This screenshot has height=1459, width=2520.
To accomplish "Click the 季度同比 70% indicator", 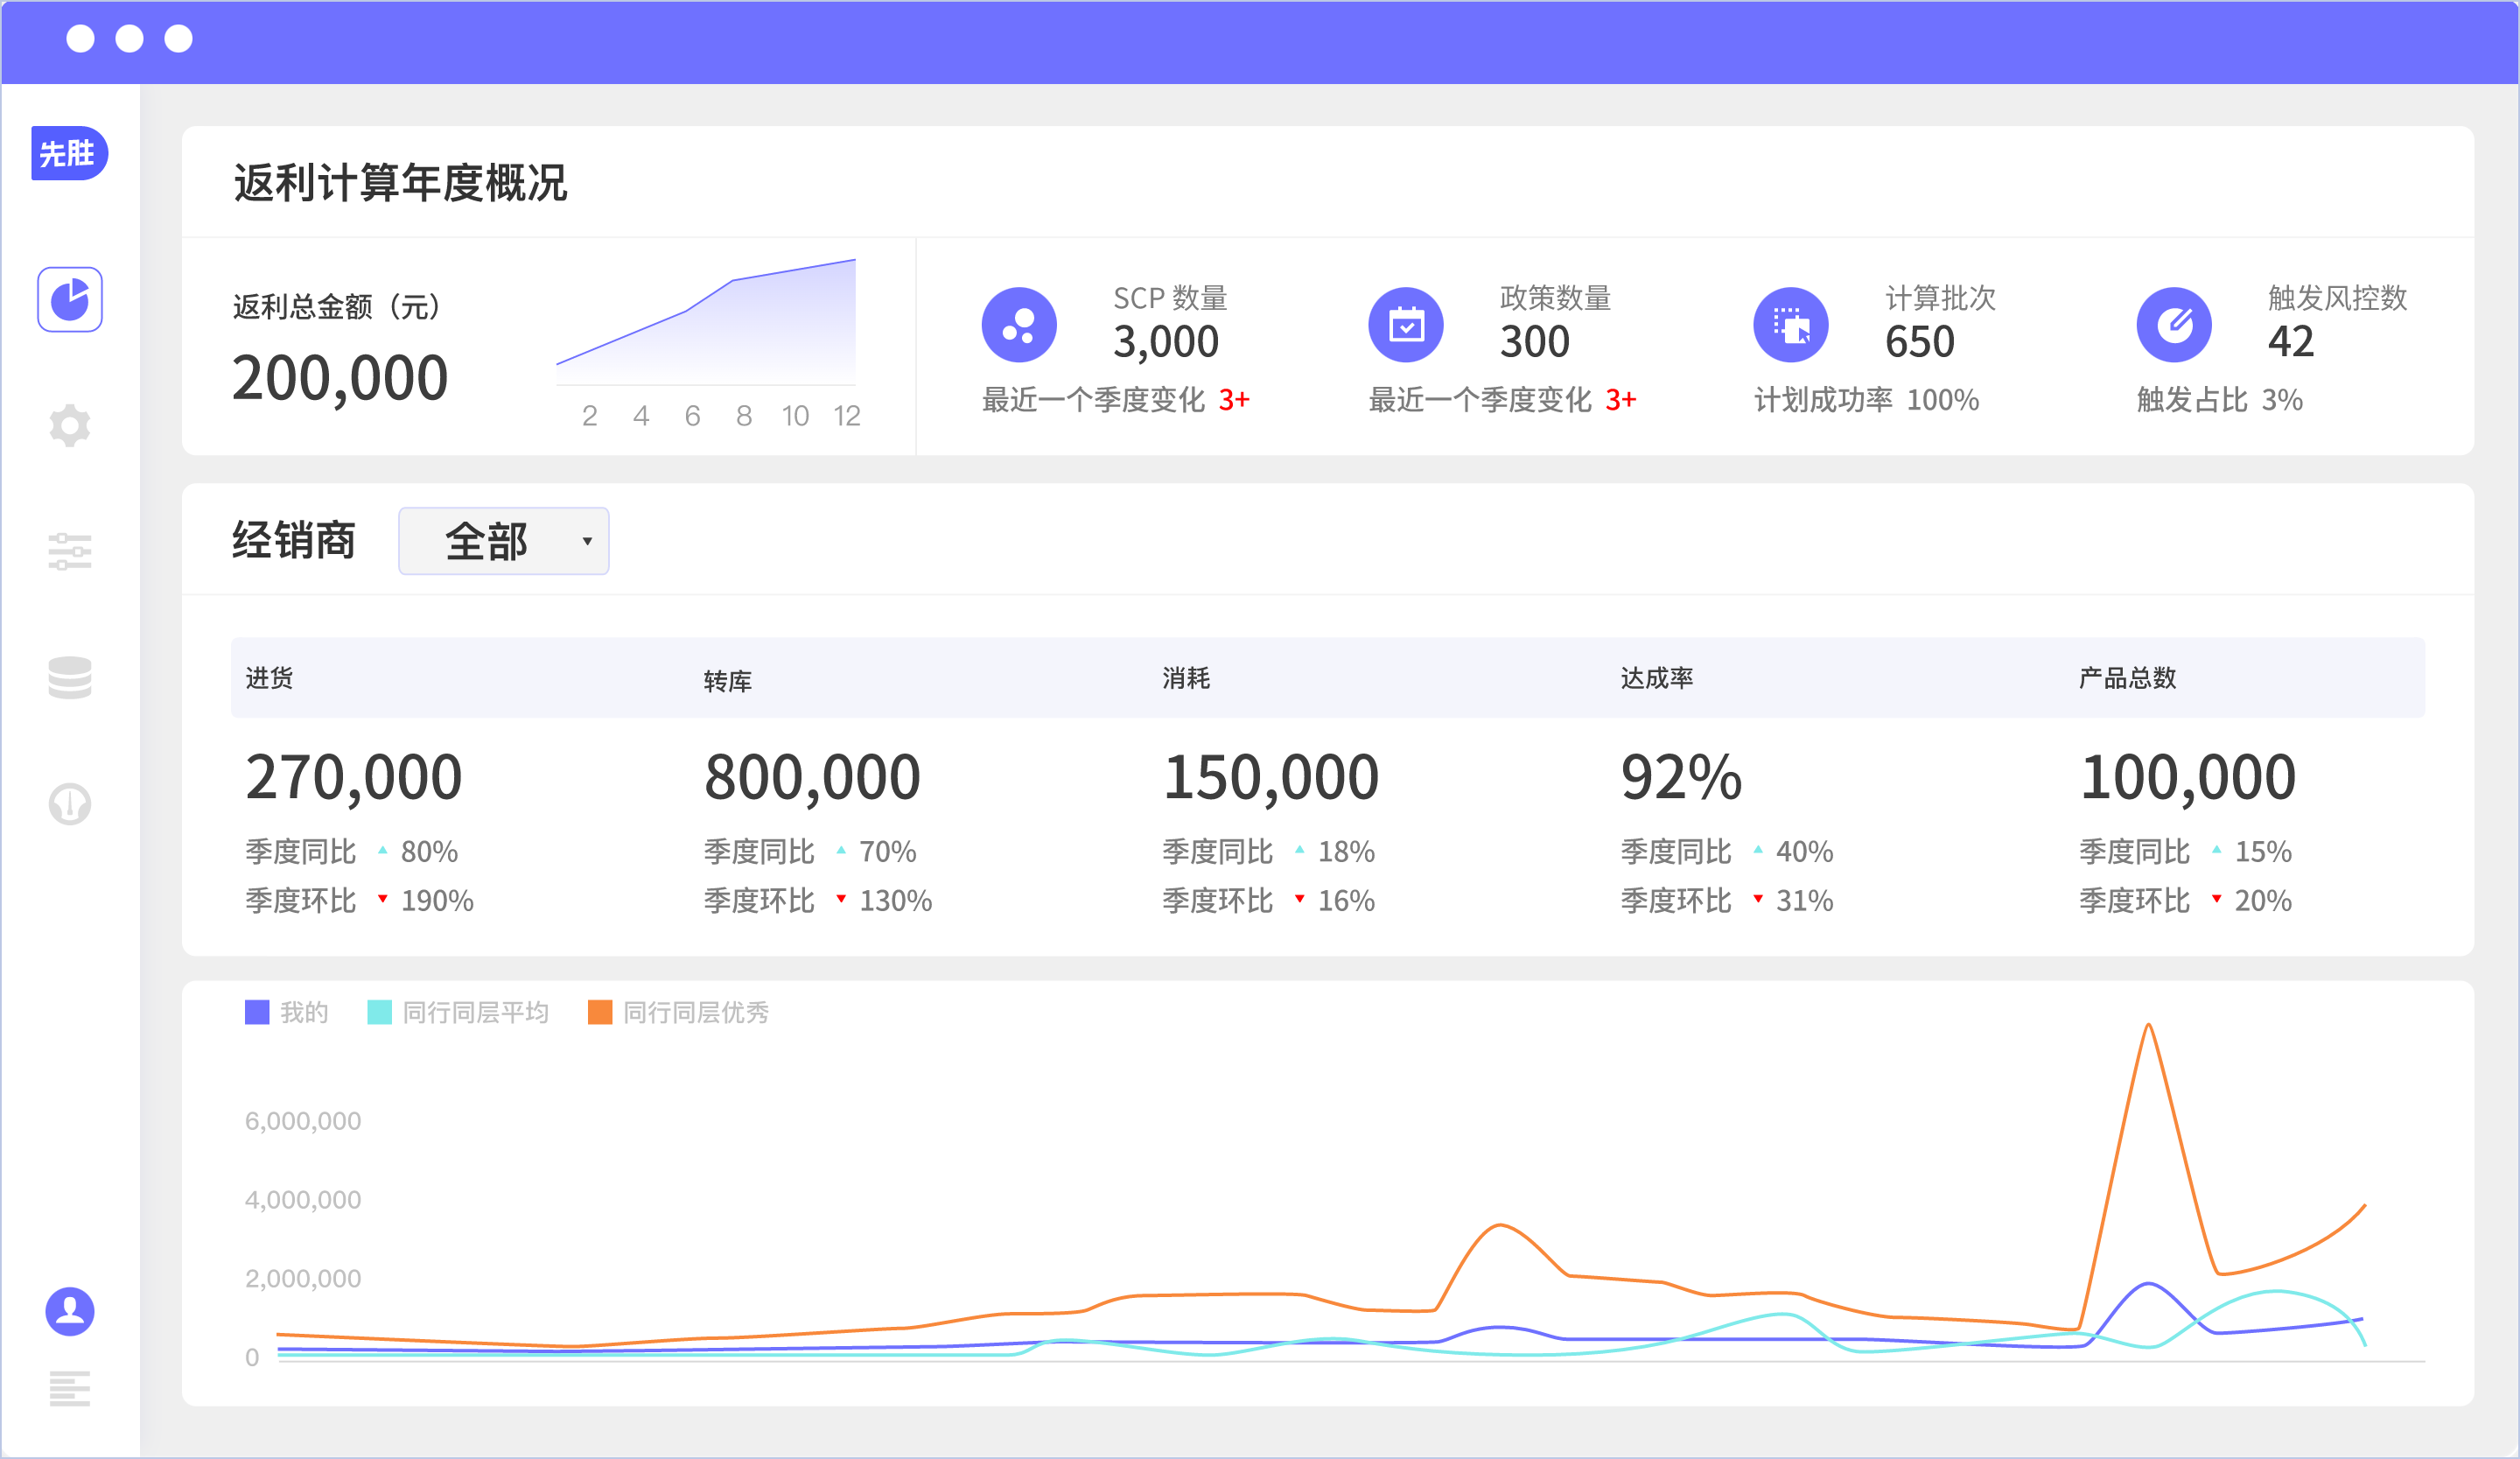I will coord(810,852).
